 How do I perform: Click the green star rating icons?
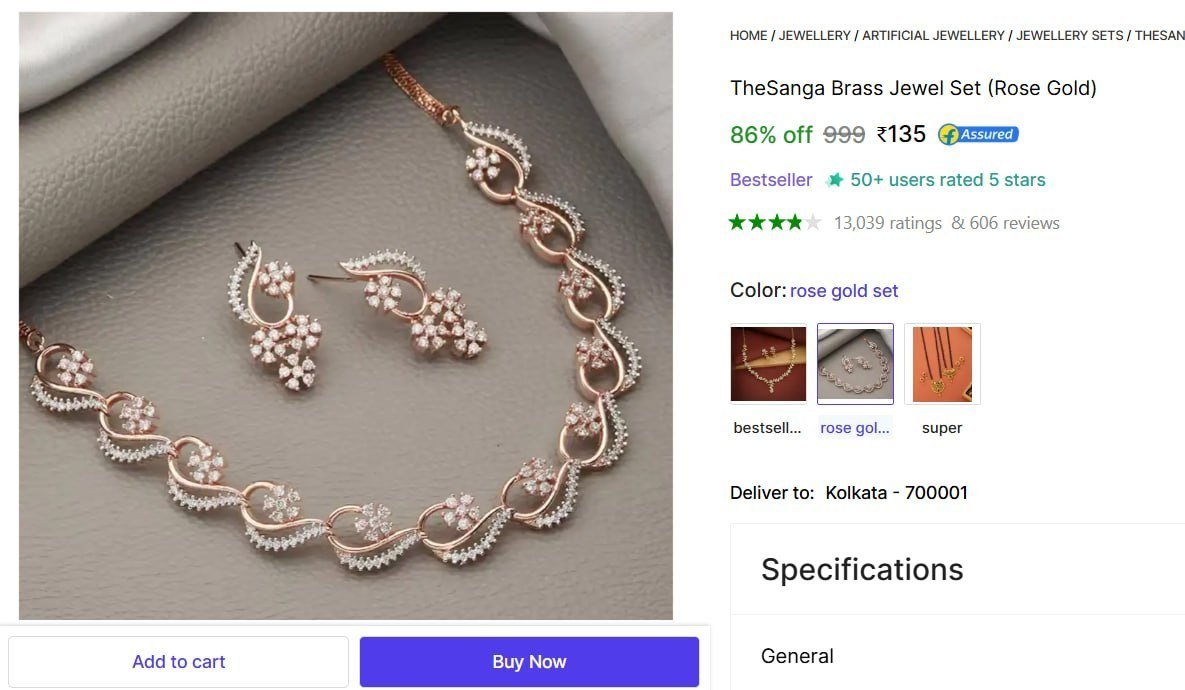coord(775,222)
